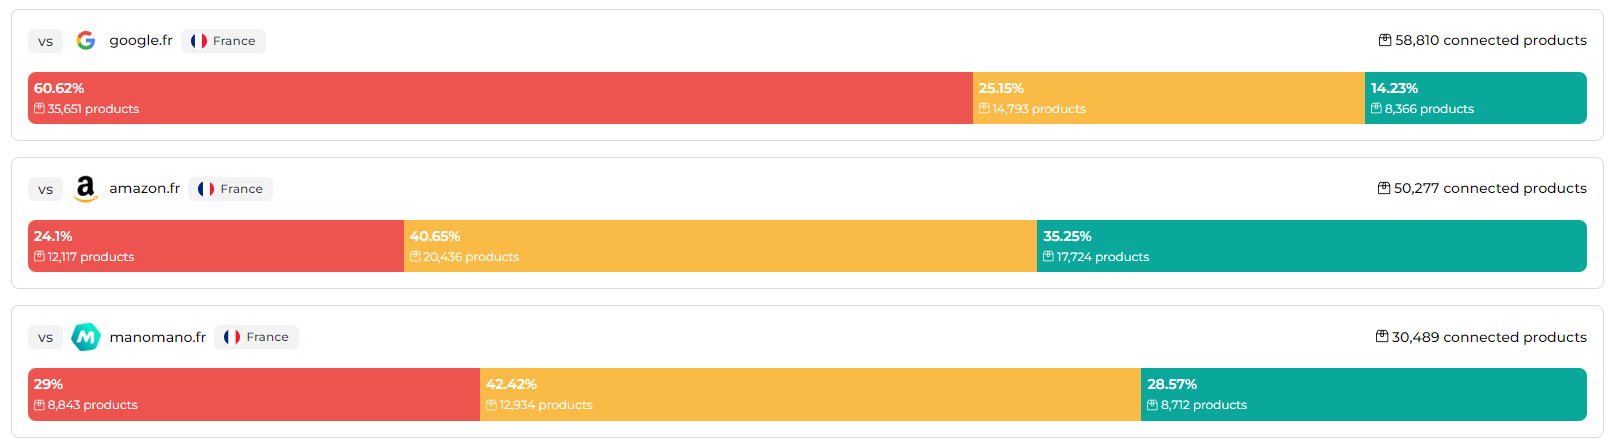Select the yellow 25.15% google.fr segment

tap(1168, 98)
